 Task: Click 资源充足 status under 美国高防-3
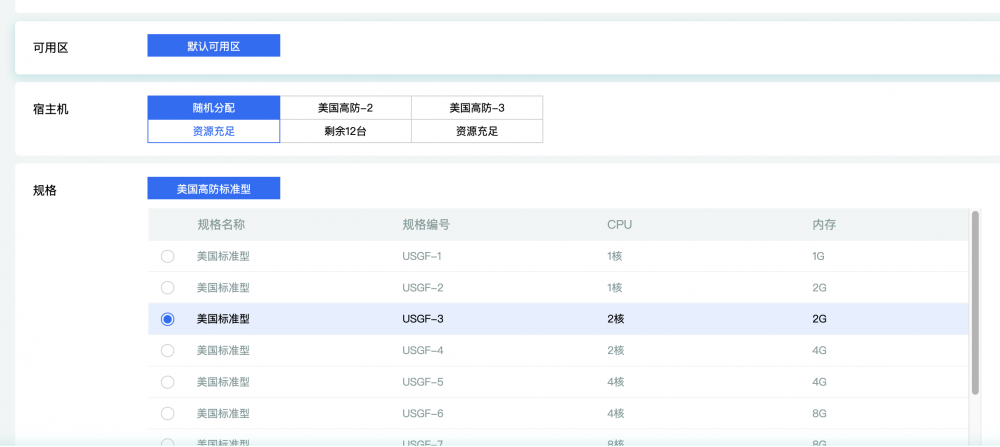(477, 131)
